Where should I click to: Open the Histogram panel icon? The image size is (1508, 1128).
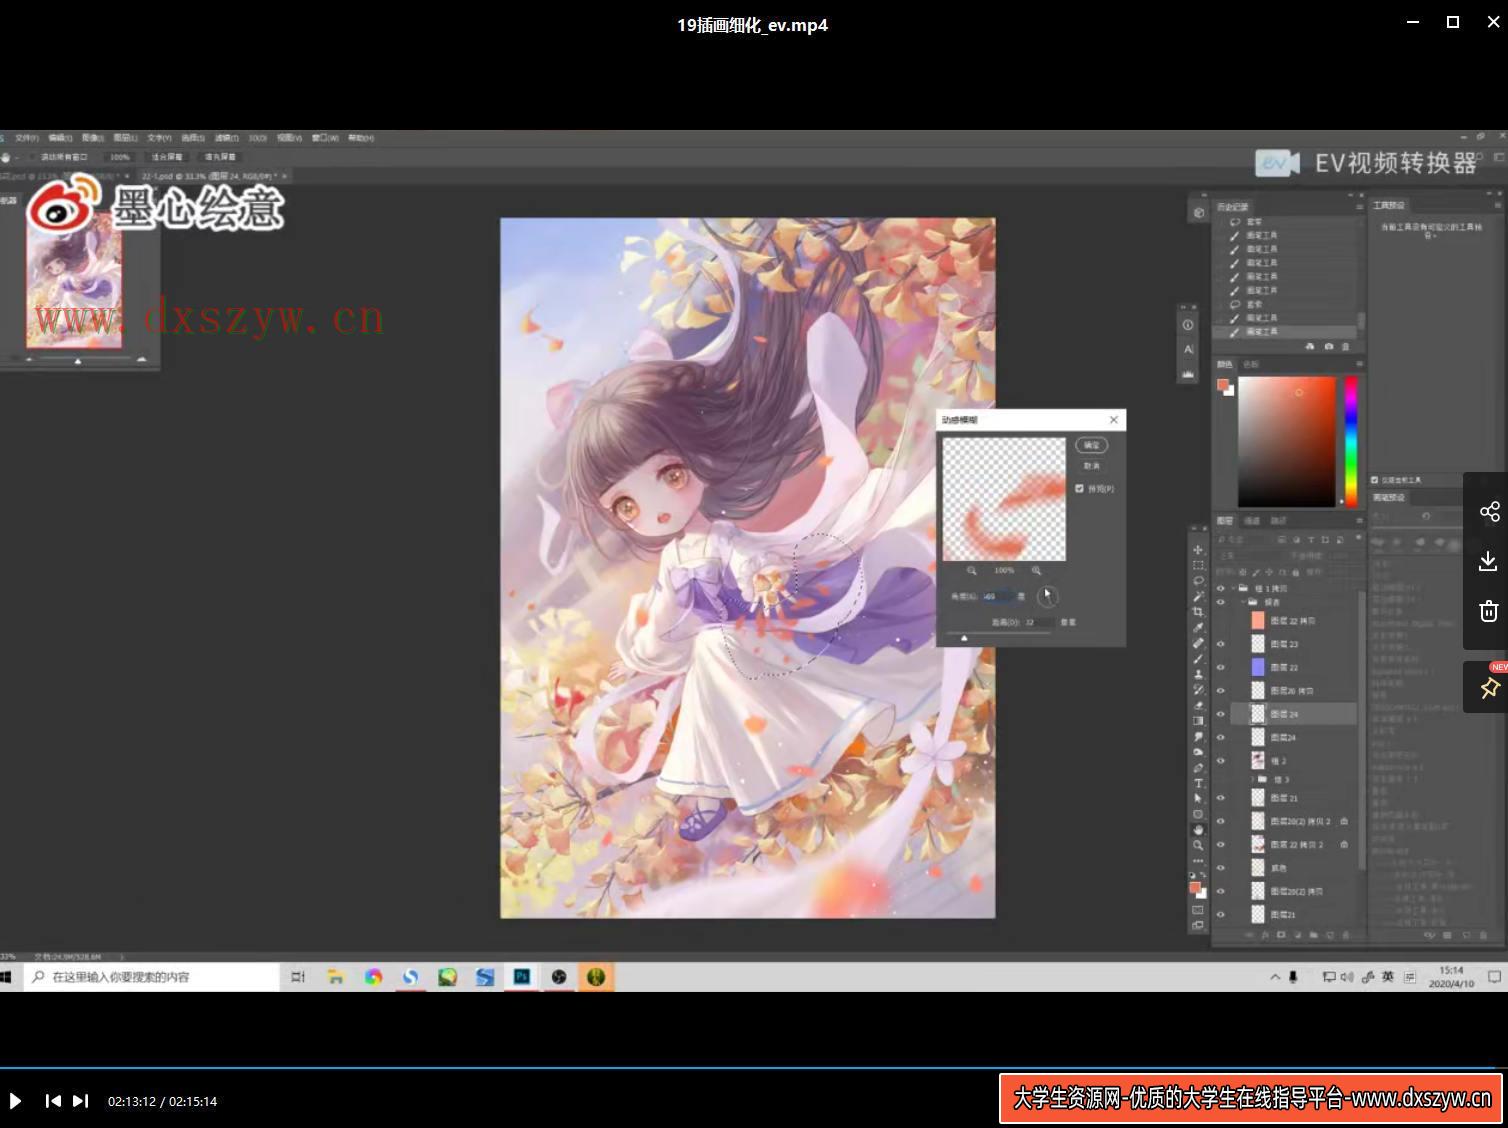point(1188,373)
